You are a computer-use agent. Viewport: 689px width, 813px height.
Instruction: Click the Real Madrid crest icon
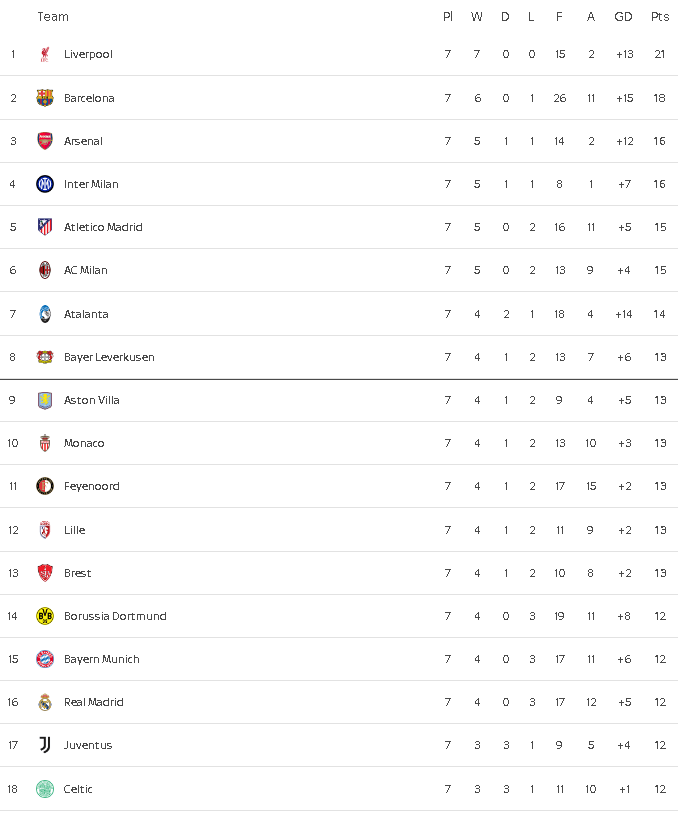click(x=45, y=702)
